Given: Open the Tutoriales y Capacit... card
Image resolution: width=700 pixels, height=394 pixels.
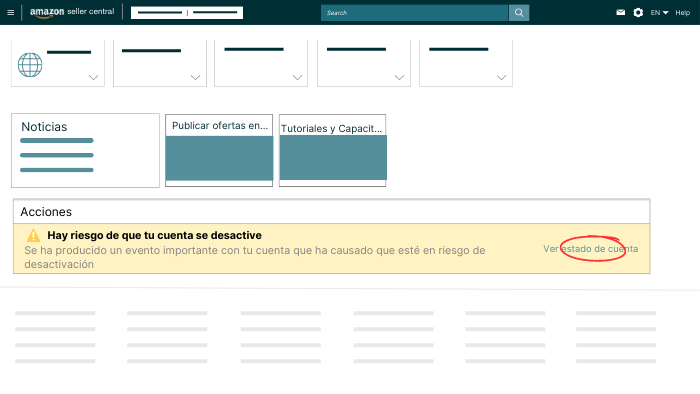Looking at the screenshot, I should 333,150.
